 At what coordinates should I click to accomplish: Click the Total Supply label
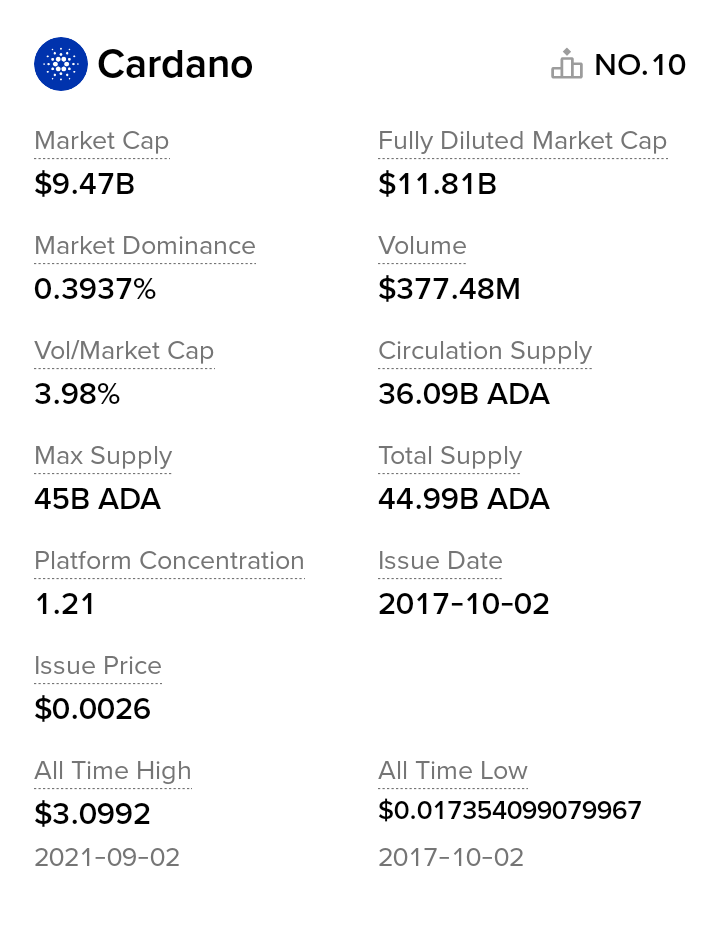click(450, 456)
